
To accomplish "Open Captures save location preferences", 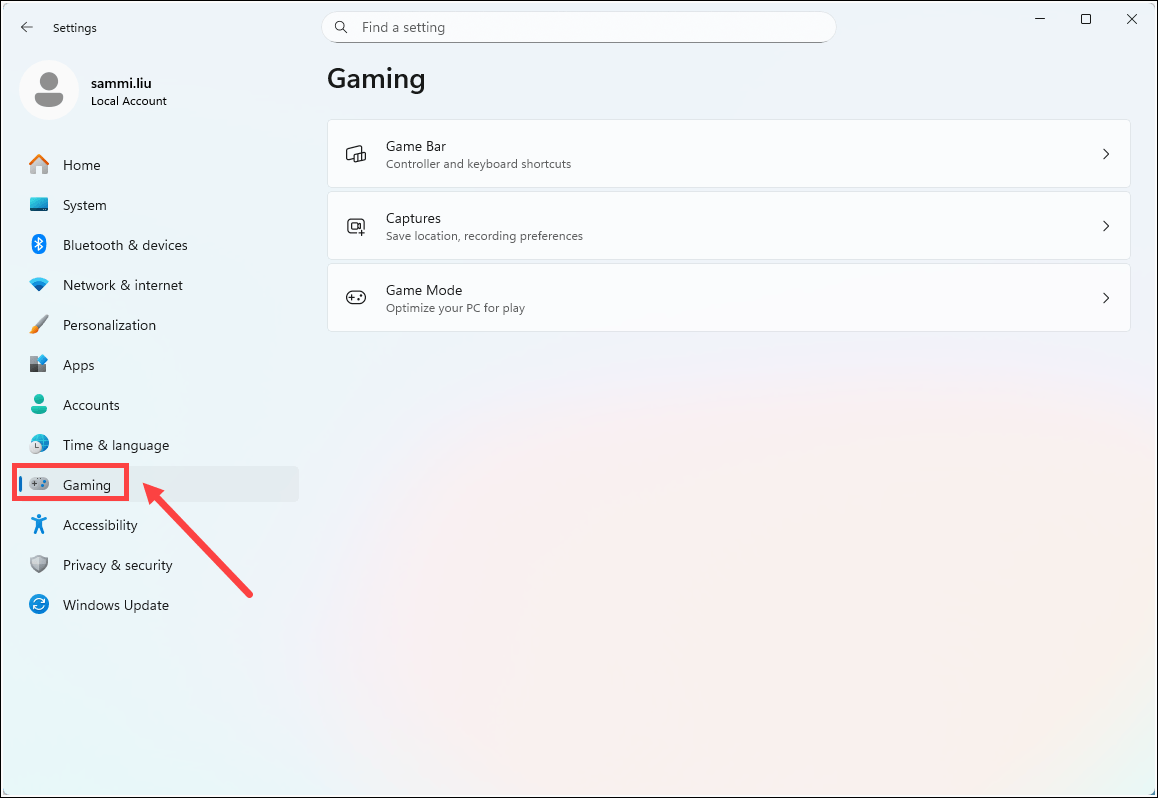I will [728, 226].
